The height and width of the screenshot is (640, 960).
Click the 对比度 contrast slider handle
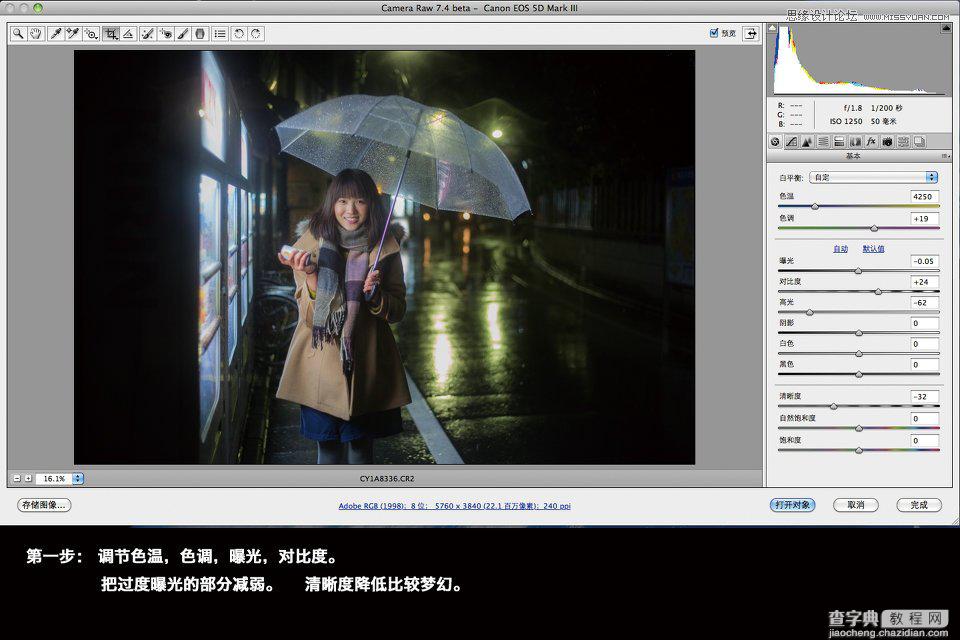(x=879, y=292)
